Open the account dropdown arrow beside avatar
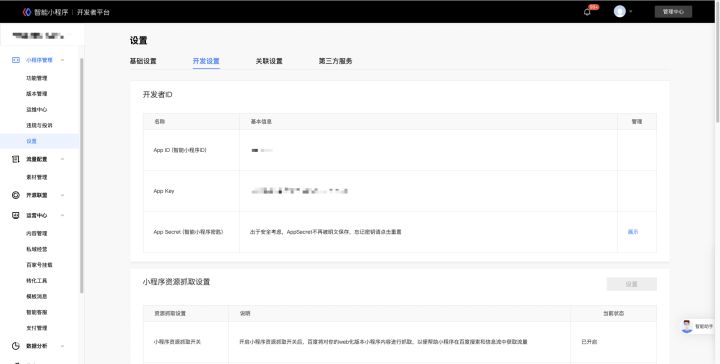This screenshot has width=720, height=364. point(631,12)
